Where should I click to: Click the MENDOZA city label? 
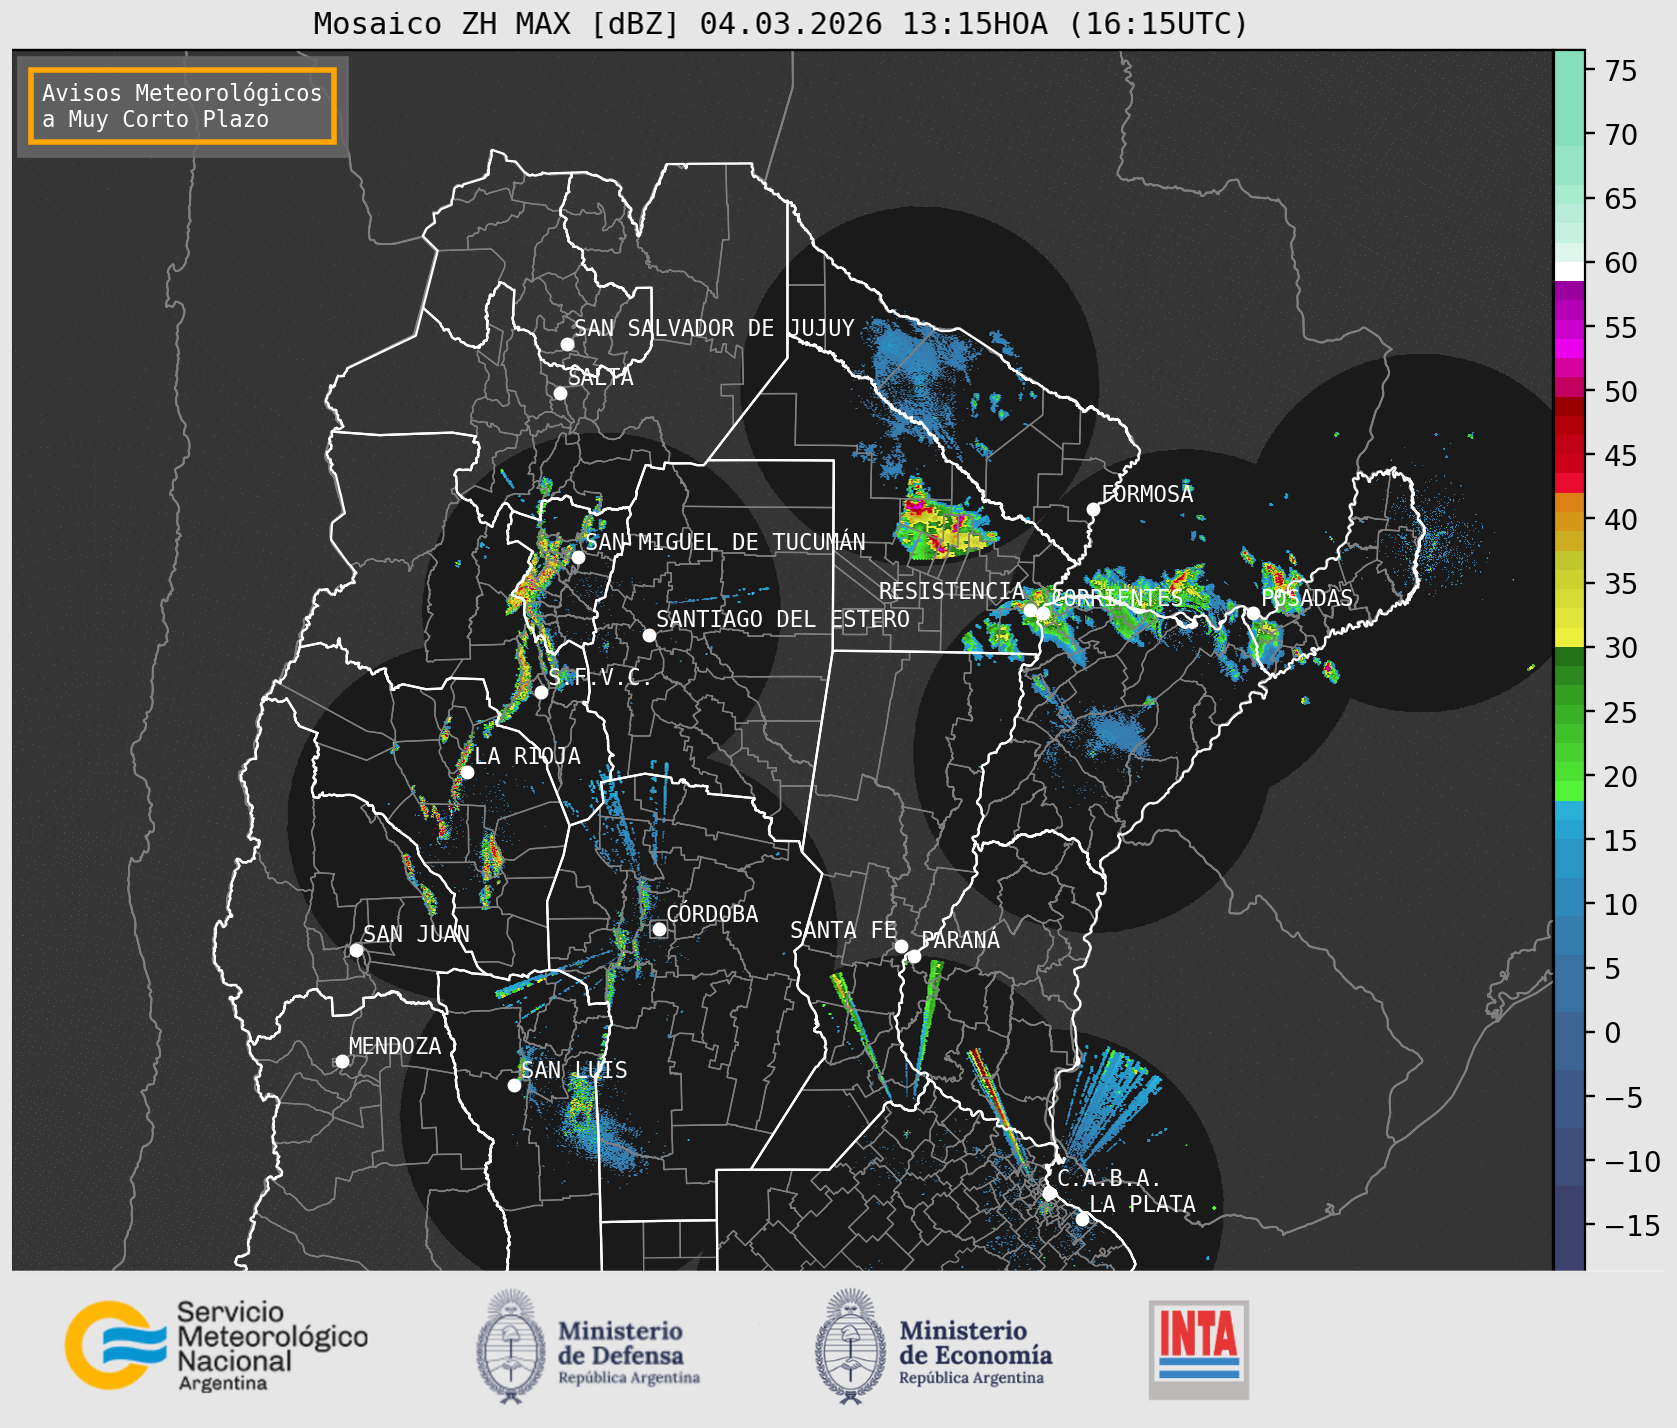click(395, 1046)
